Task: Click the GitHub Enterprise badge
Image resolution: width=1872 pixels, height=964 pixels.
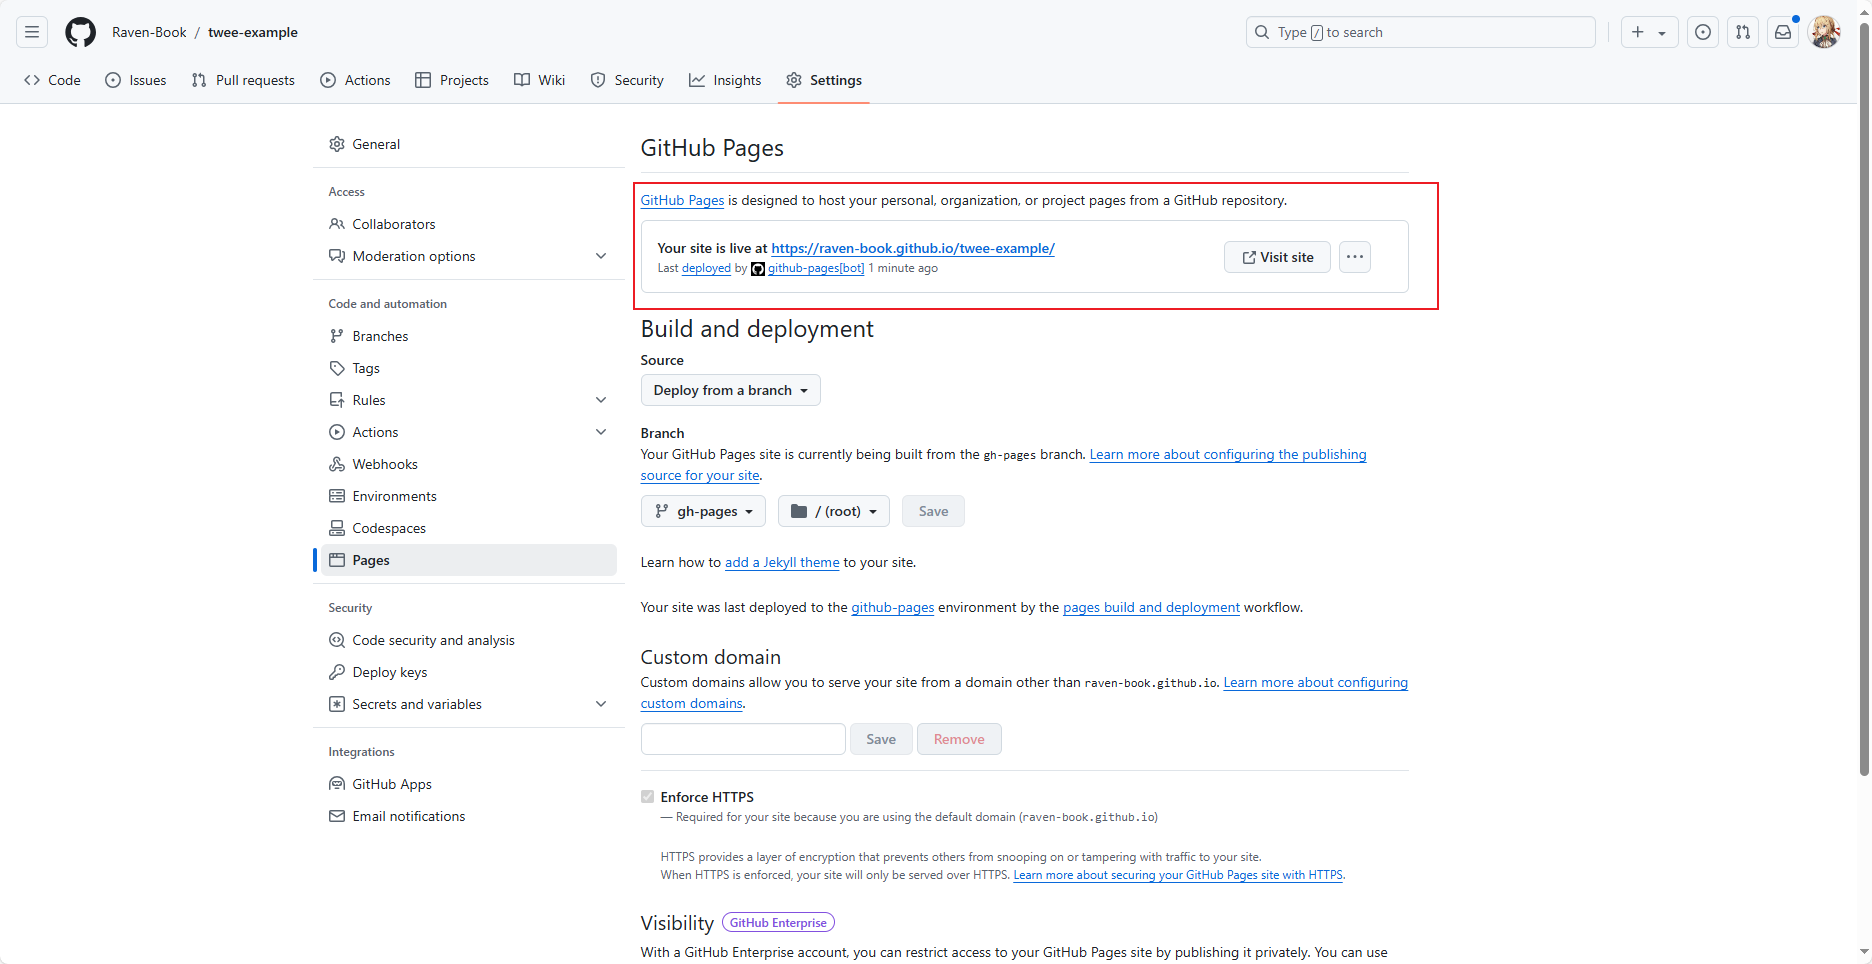Action: click(778, 922)
